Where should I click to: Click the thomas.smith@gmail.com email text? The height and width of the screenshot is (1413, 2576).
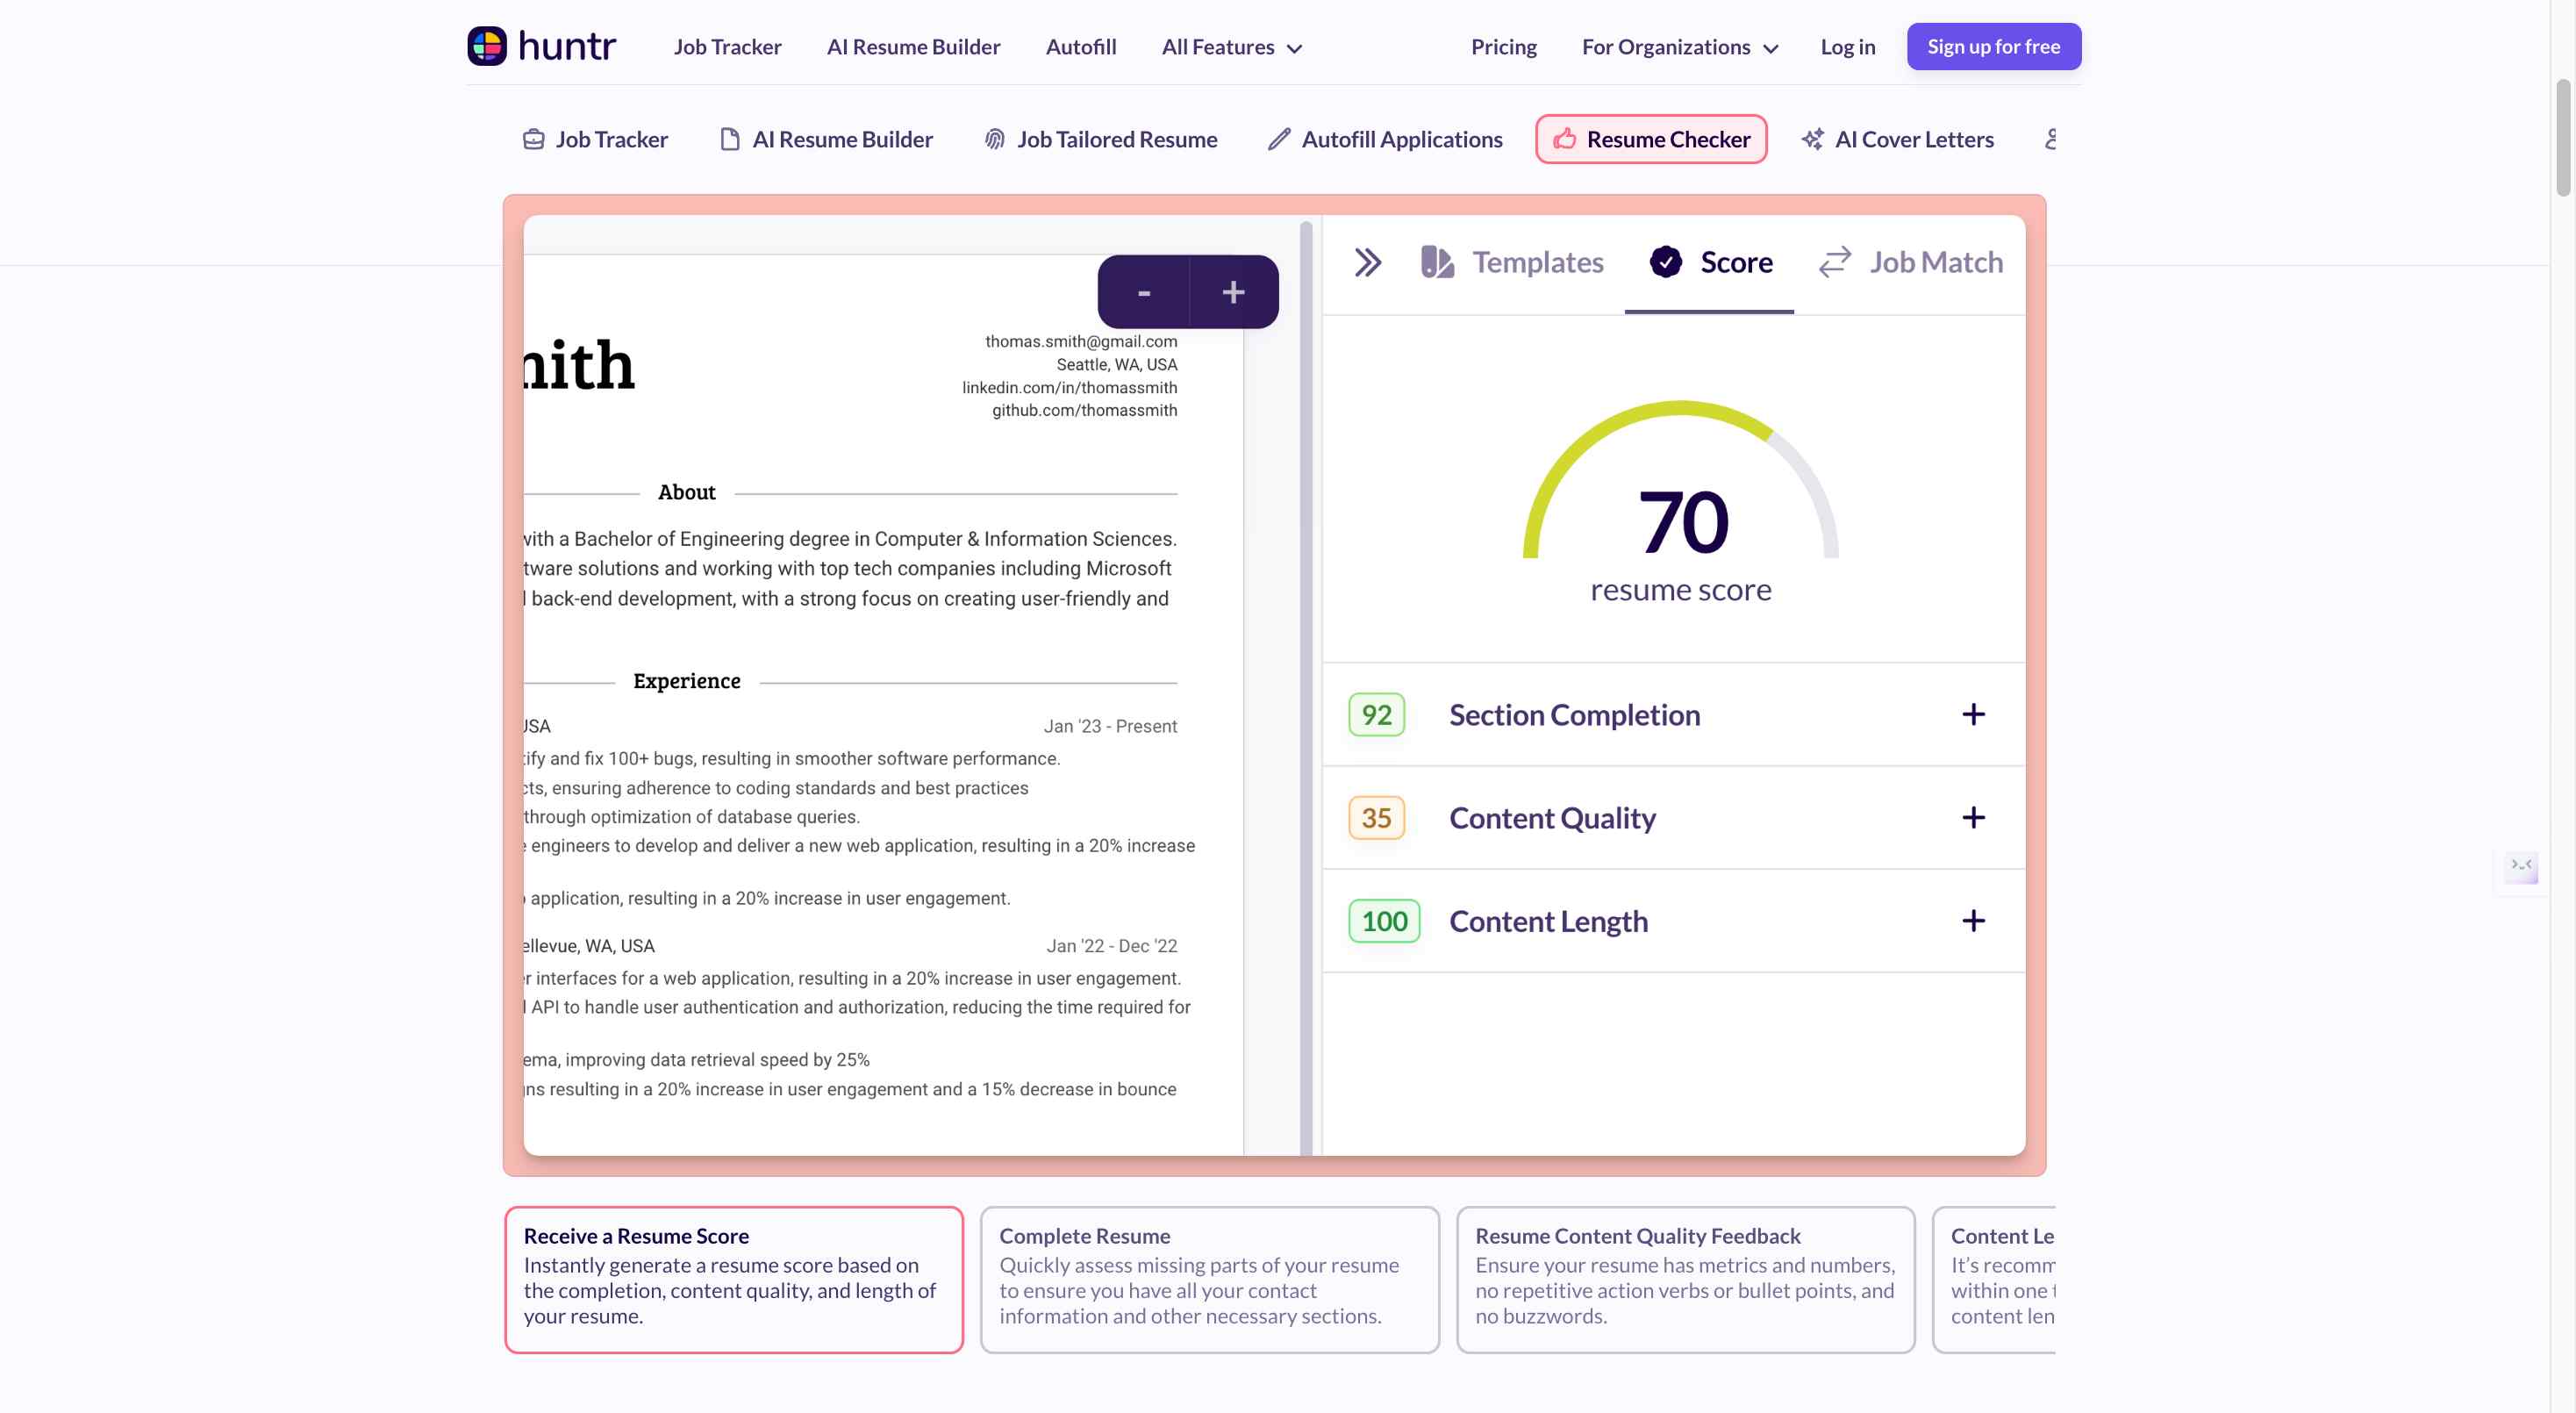(1081, 341)
